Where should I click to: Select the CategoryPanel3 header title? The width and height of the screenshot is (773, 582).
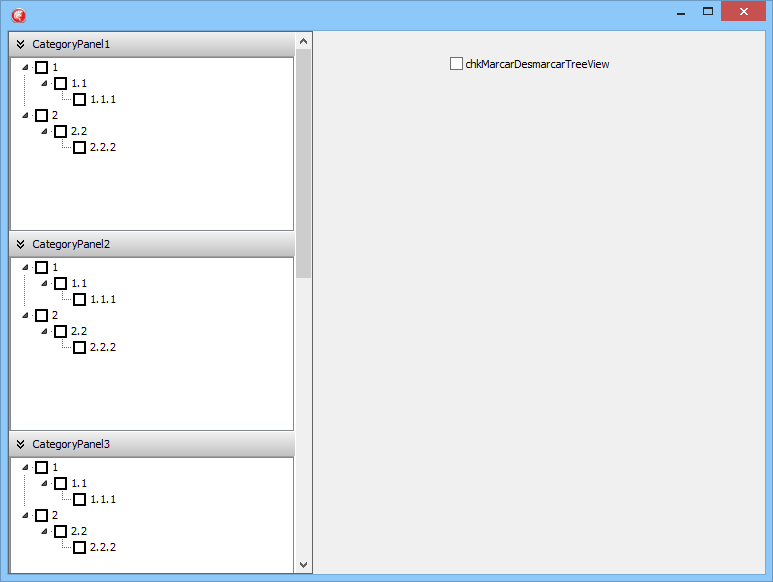[x=71, y=445]
